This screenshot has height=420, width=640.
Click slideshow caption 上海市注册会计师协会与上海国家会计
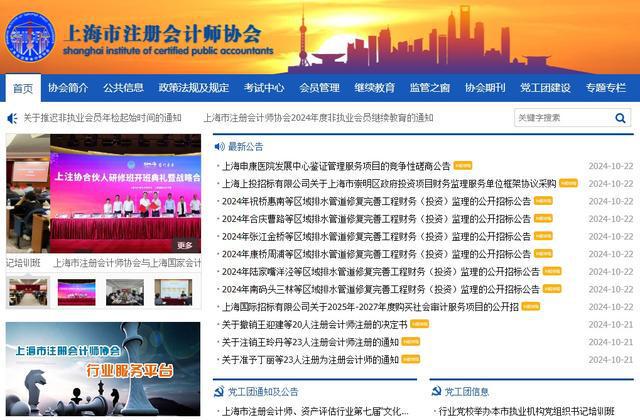(127, 263)
